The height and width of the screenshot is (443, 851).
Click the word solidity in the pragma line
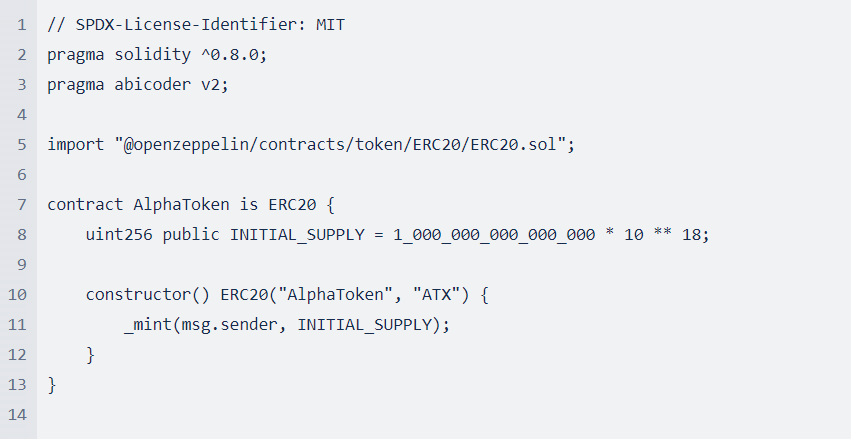point(153,55)
